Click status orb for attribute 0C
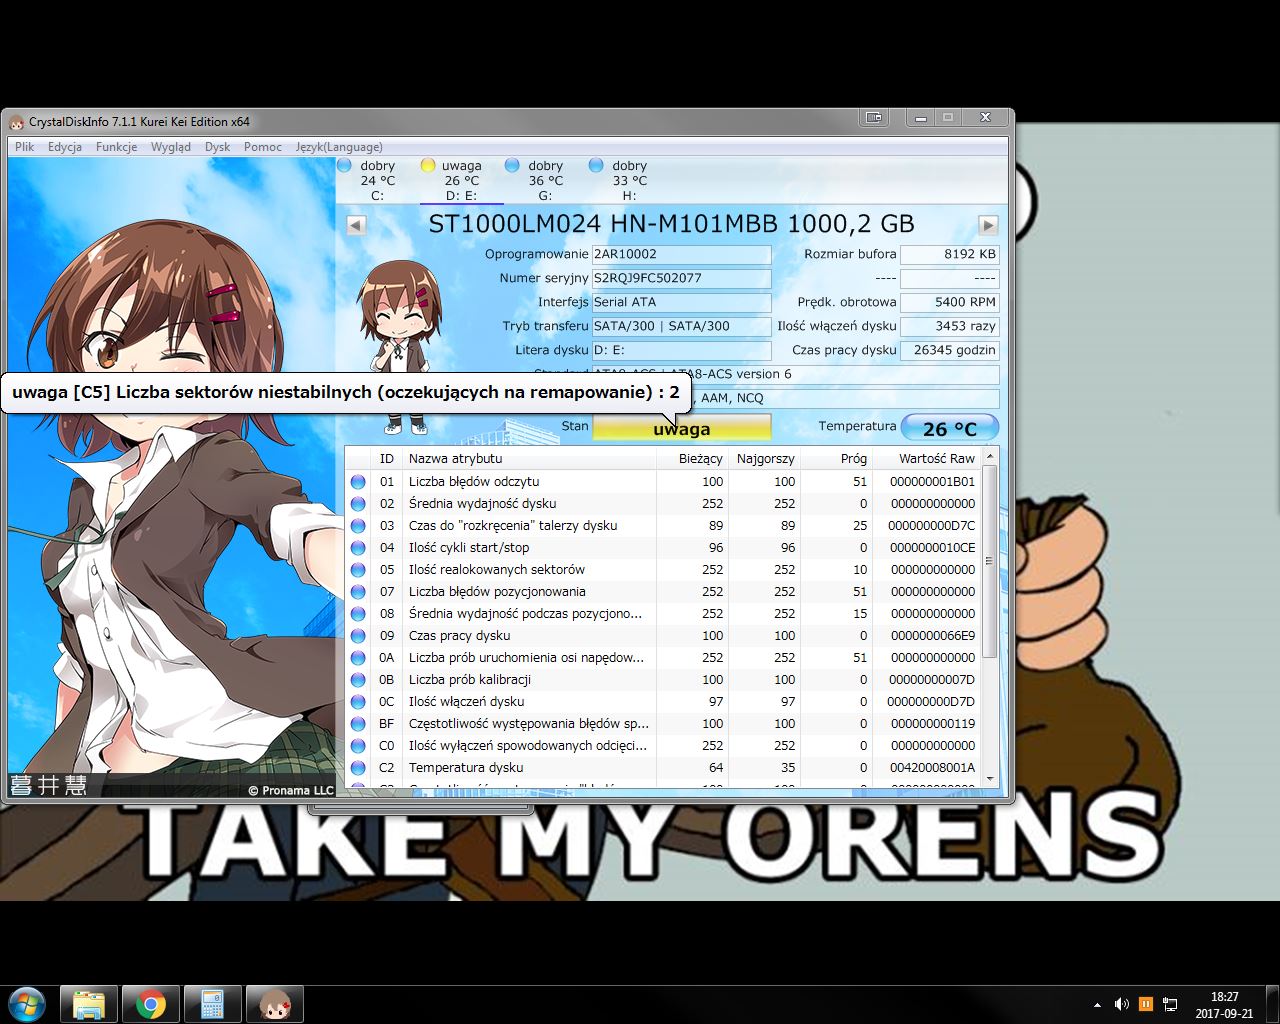Screen dimensions: 1280x1024 (358, 702)
